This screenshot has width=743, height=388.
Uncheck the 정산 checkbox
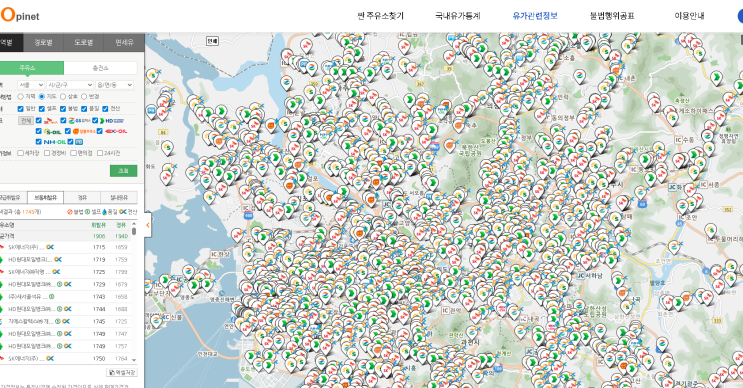pyautogui.click(x=105, y=109)
